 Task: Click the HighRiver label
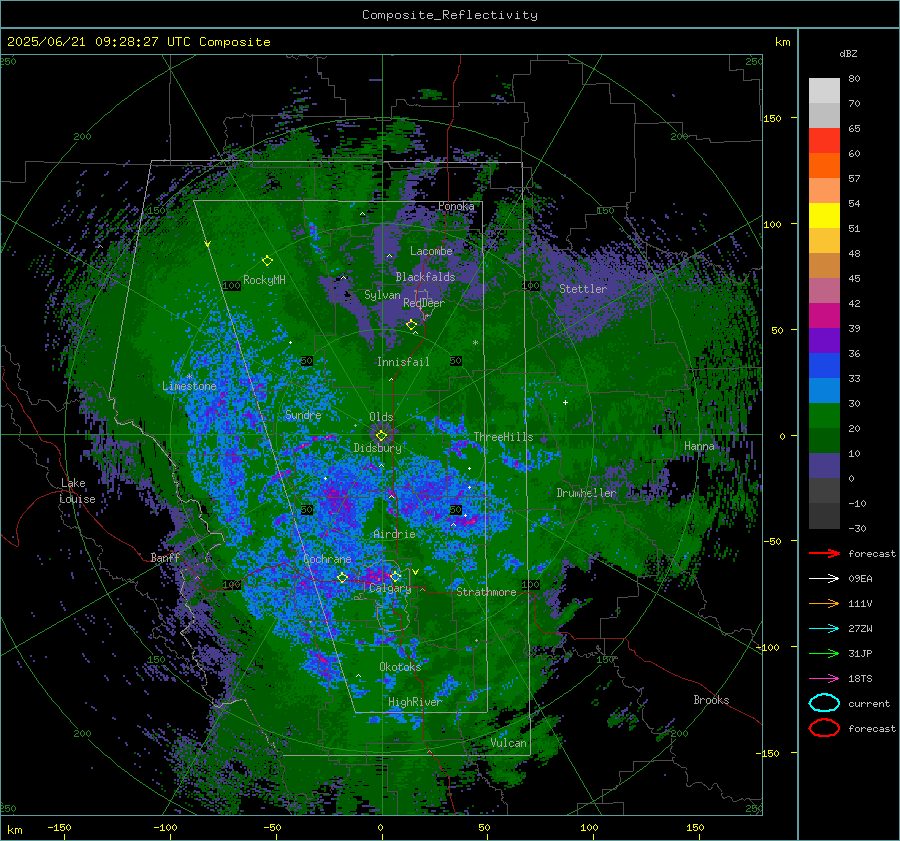click(415, 702)
